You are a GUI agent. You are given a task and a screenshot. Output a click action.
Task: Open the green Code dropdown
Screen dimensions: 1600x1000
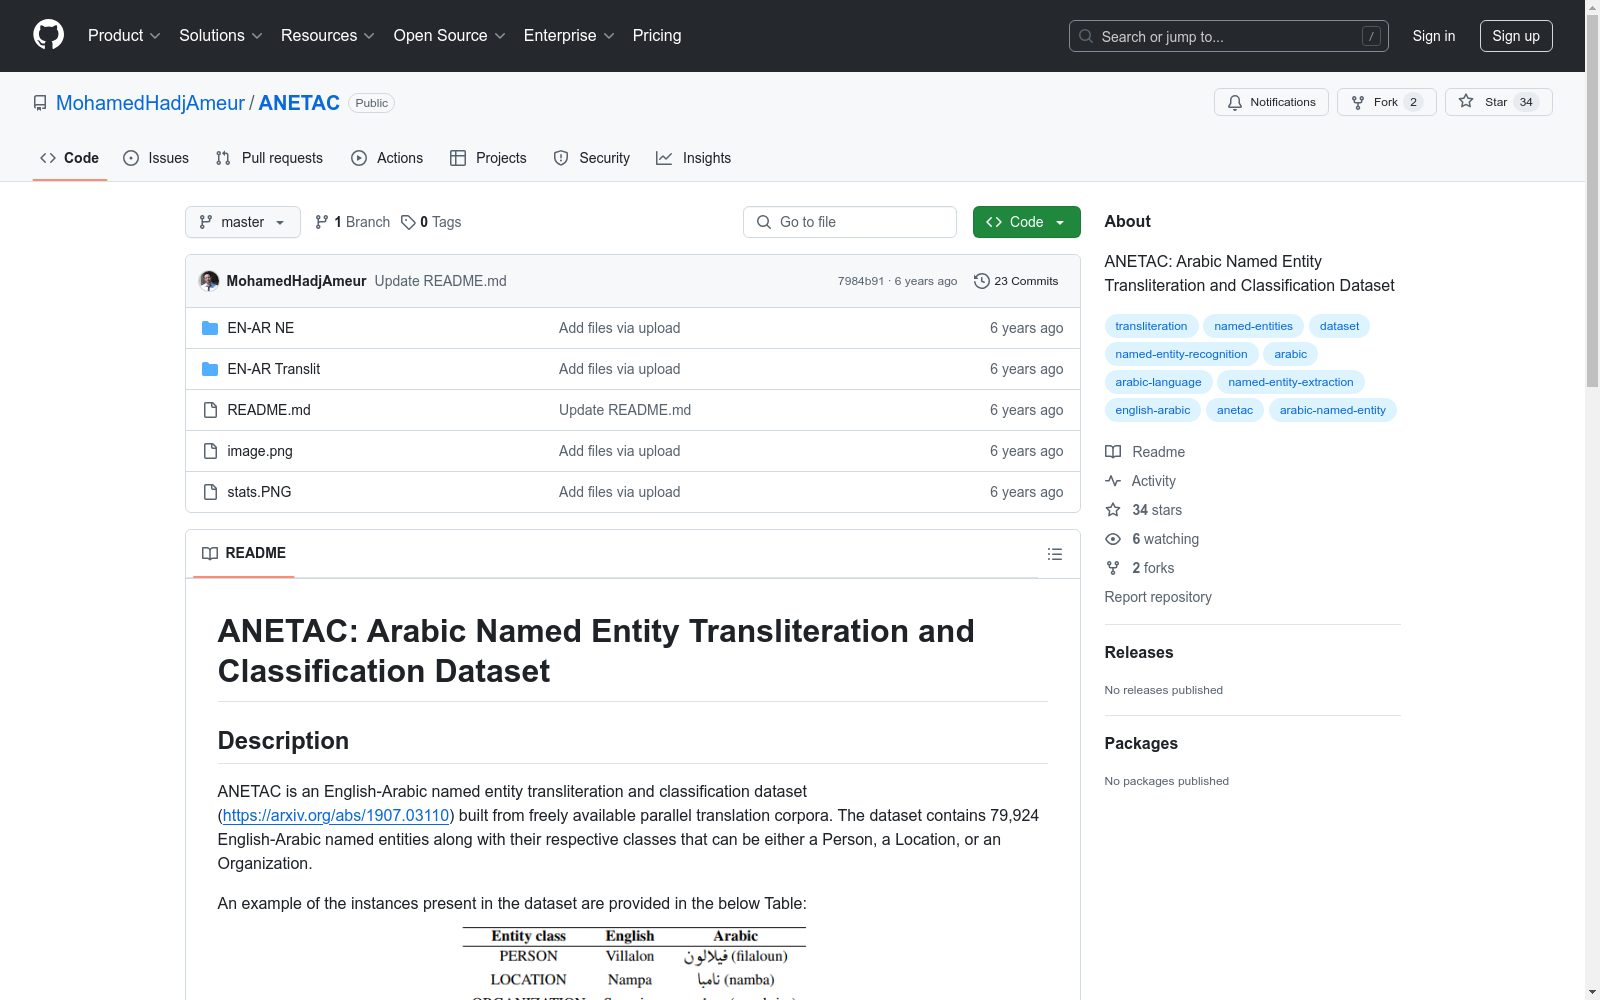click(x=1026, y=222)
